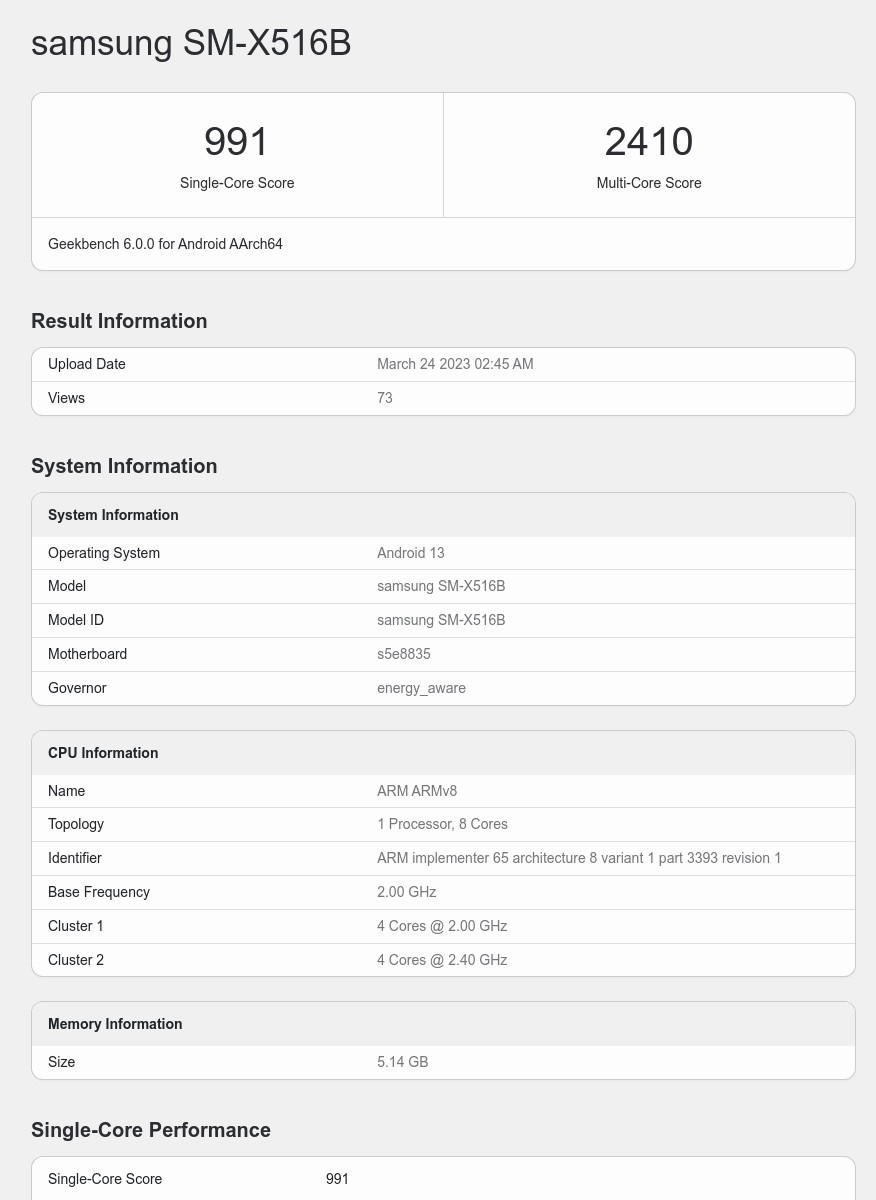
Task: Select the single-core score value 991 at top
Action: coord(237,142)
